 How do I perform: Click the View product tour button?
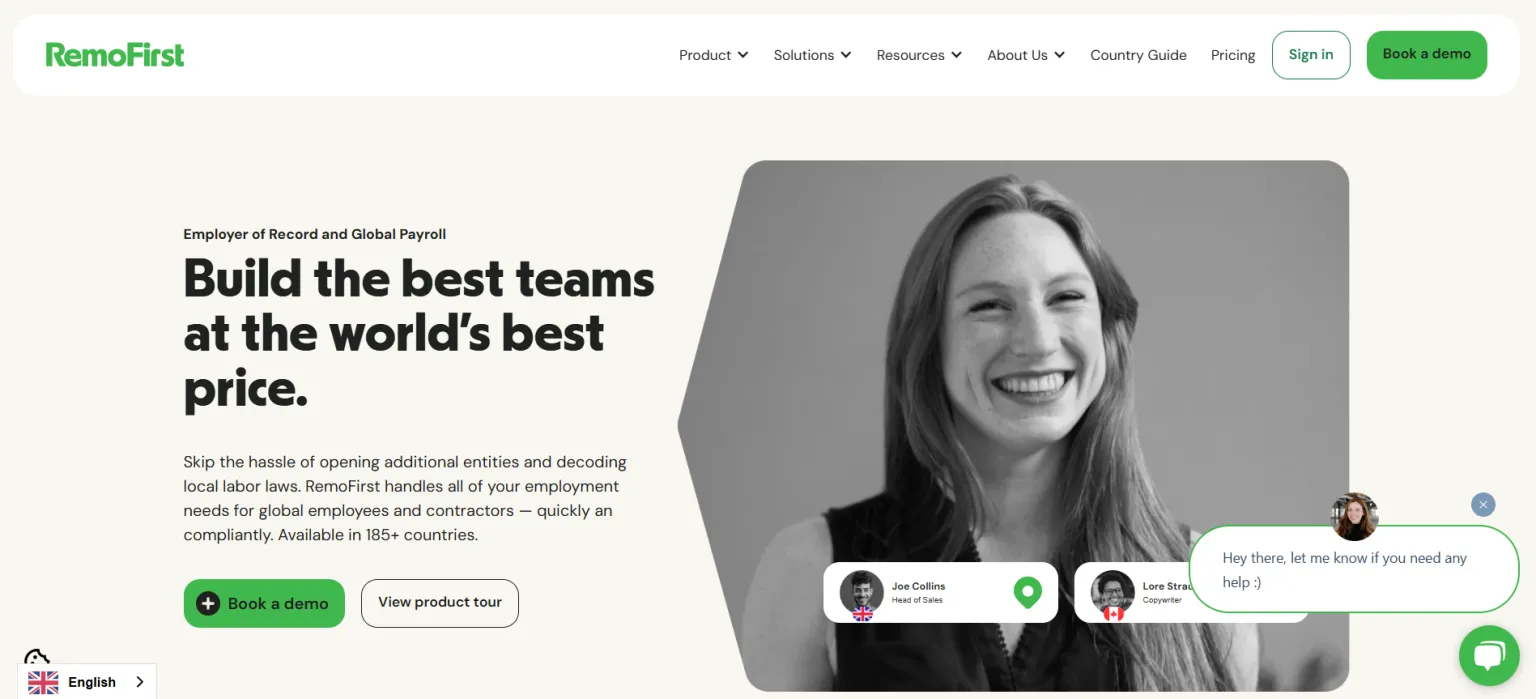pyautogui.click(x=440, y=603)
